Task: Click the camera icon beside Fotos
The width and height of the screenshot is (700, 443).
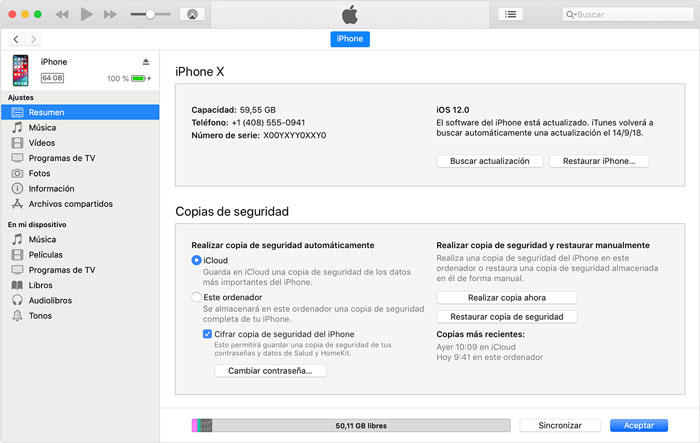Action: pos(17,173)
